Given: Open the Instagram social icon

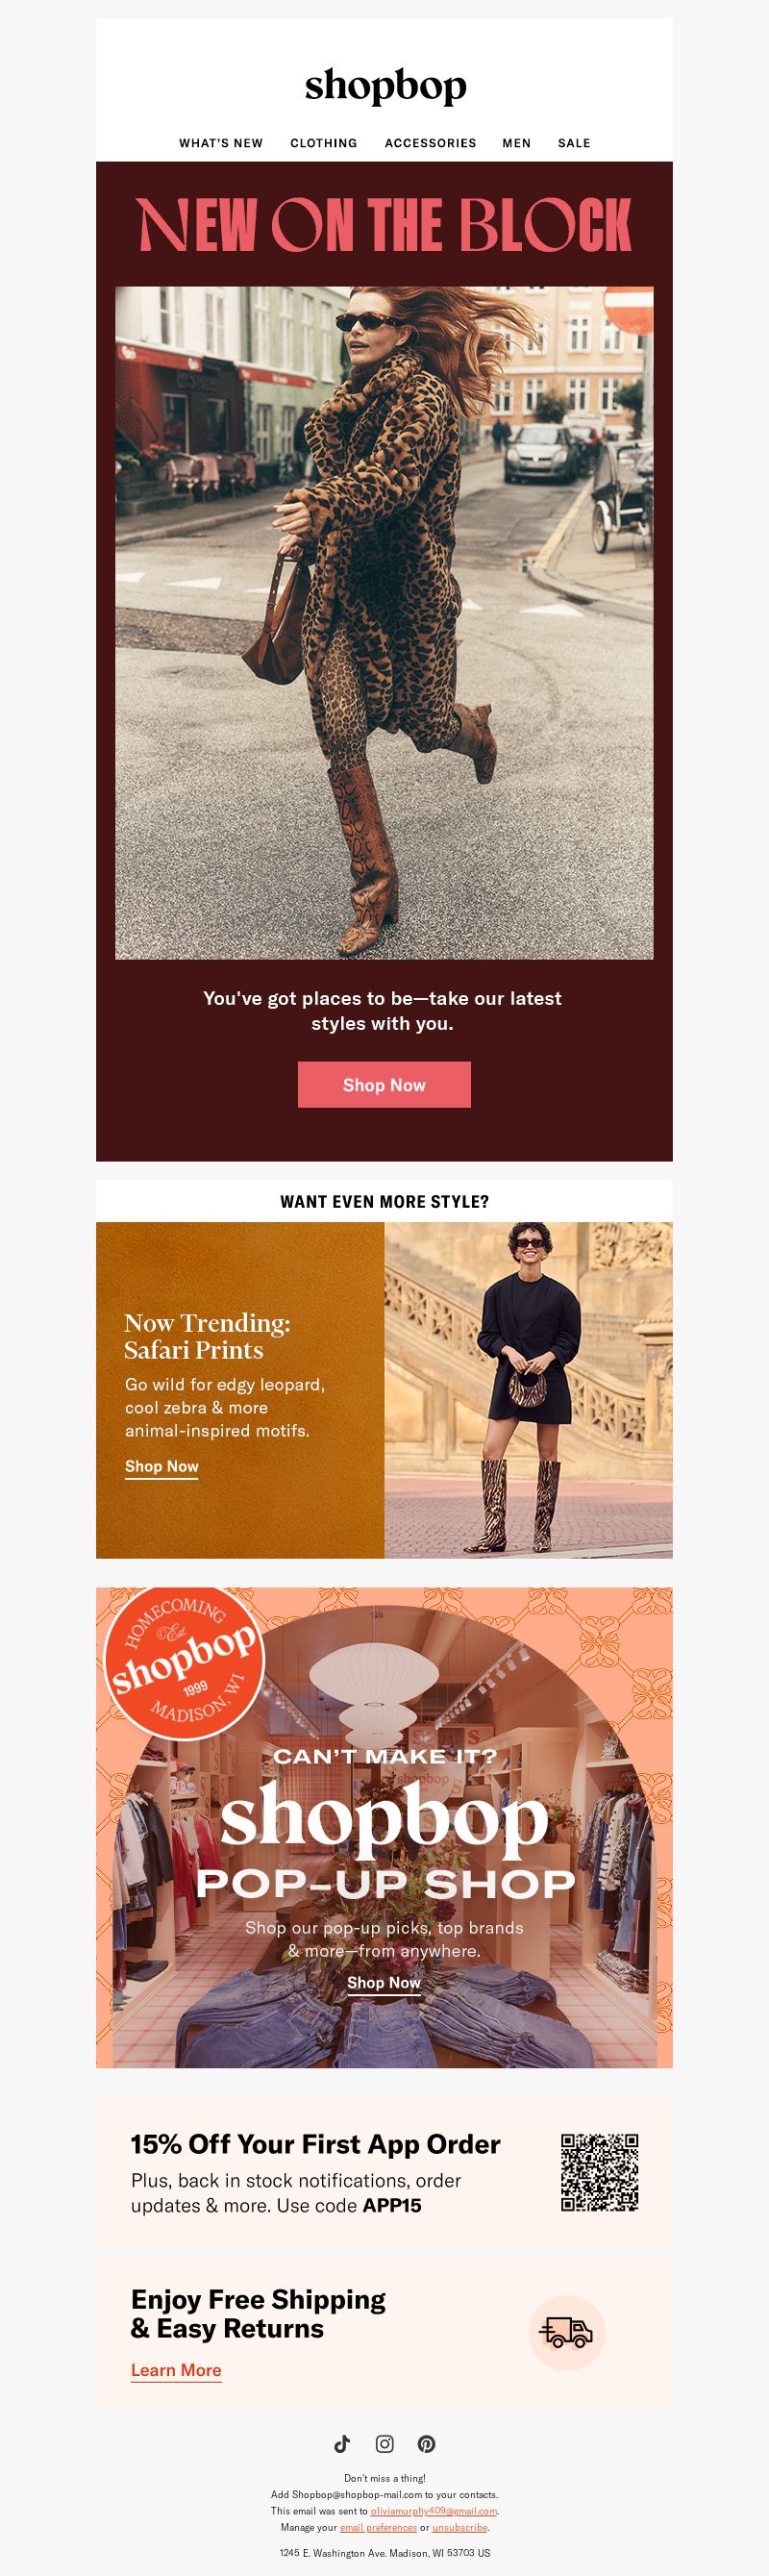Looking at the screenshot, I should click(384, 2443).
